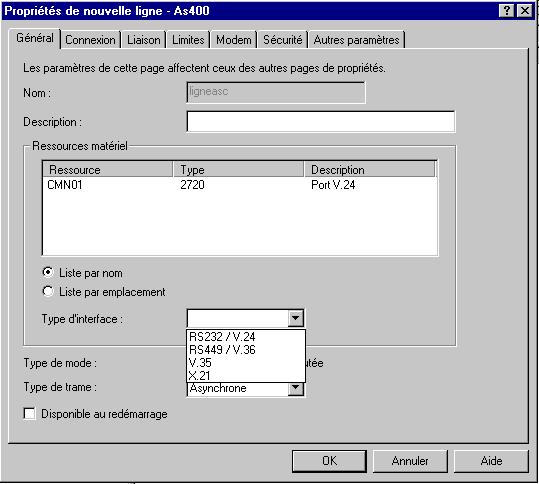539x484 pixels.
Task: Close the Propriétés de nouvelle ligne dialog
Action: click(x=525, y=11)
